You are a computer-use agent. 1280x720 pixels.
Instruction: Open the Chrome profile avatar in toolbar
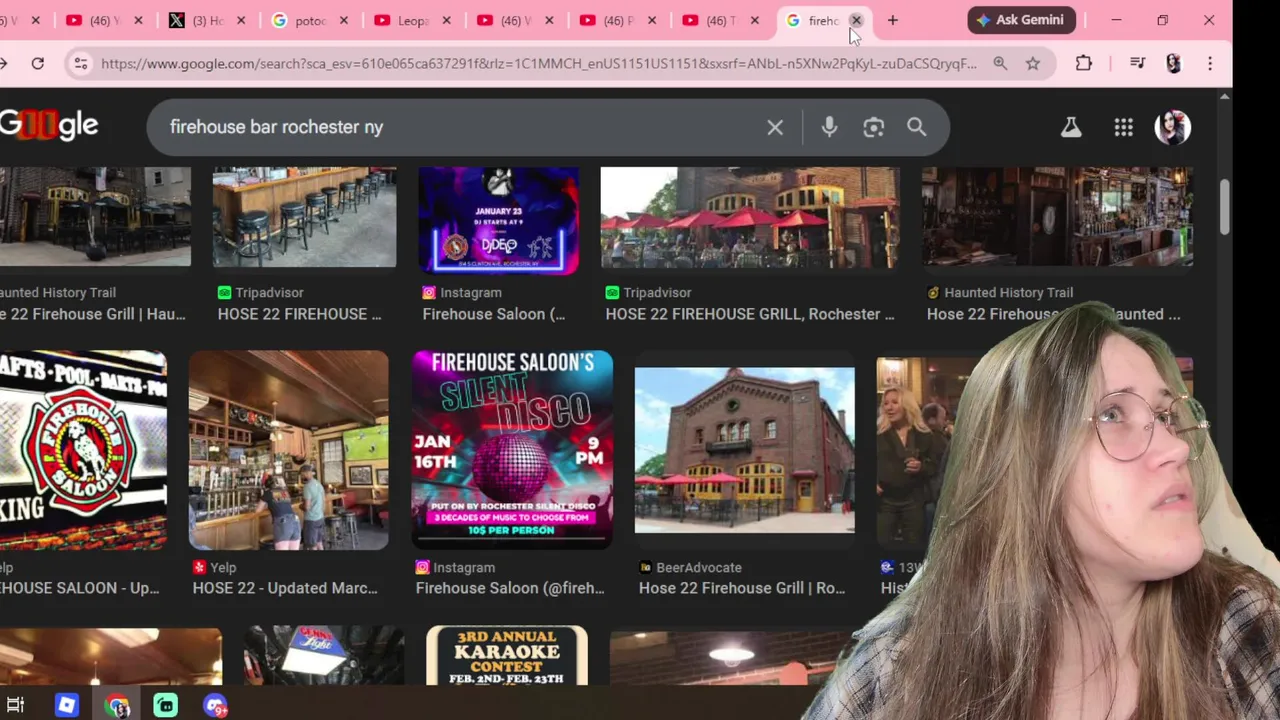(1173, 63)
